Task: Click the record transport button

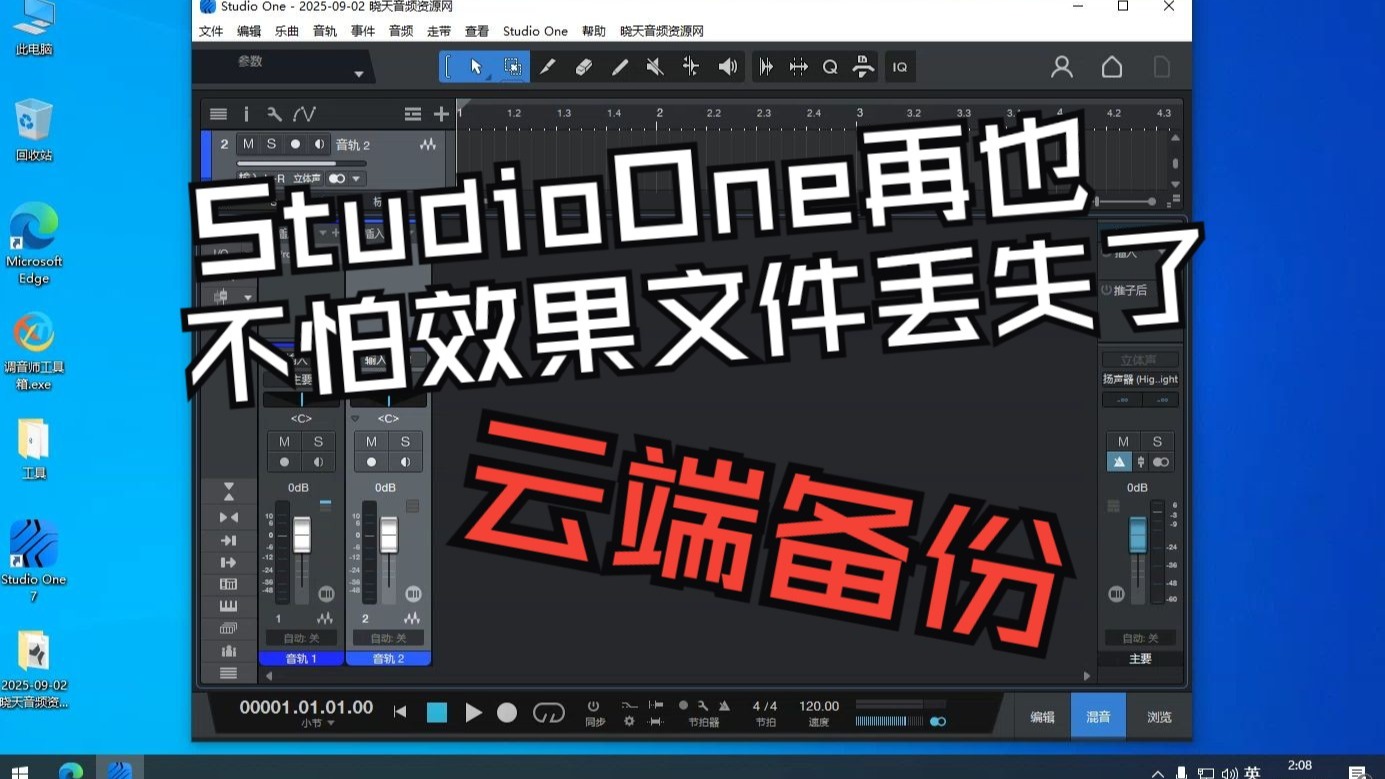Action: click(x=507, y=712)
